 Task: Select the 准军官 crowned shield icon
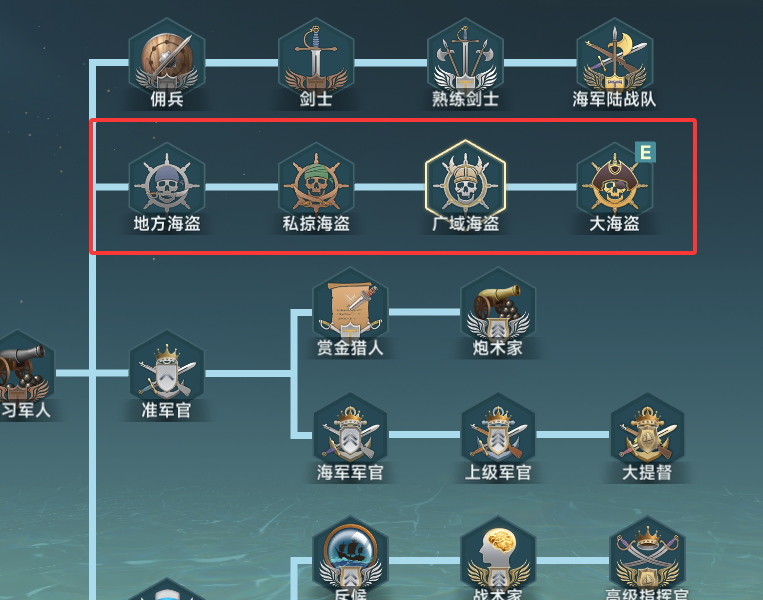point(167,374)
